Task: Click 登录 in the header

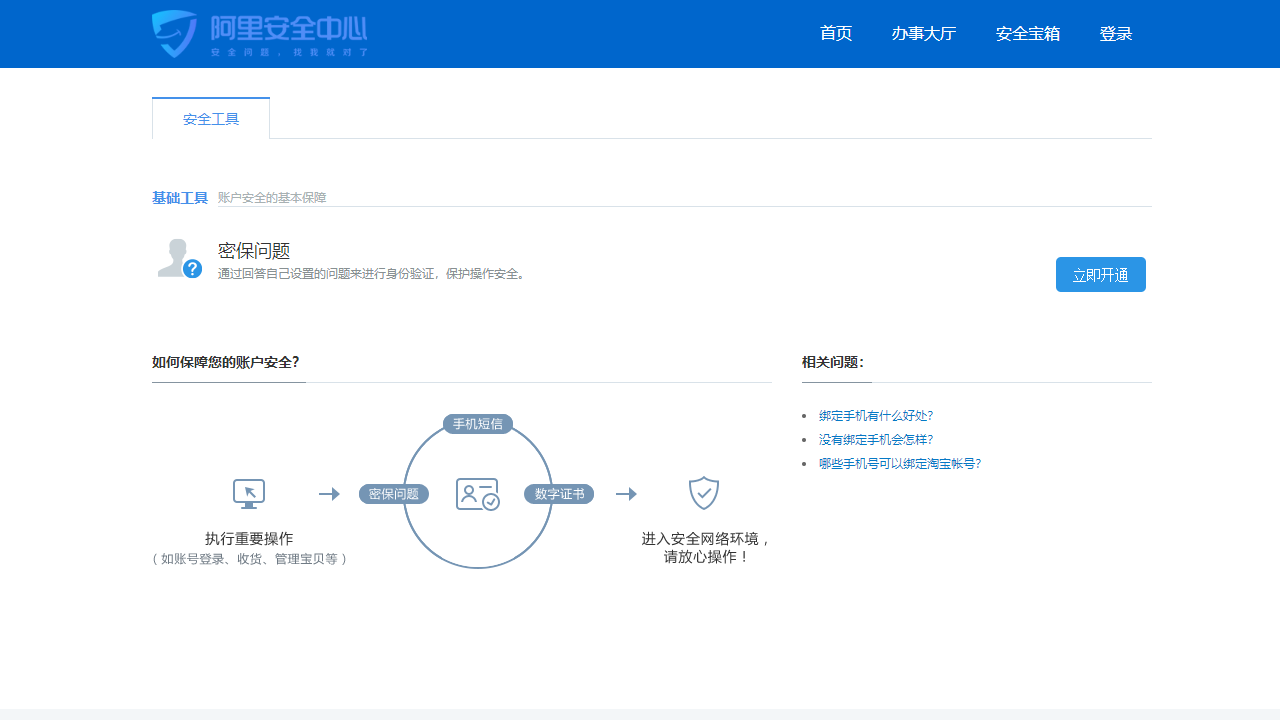Action: 1116,34
